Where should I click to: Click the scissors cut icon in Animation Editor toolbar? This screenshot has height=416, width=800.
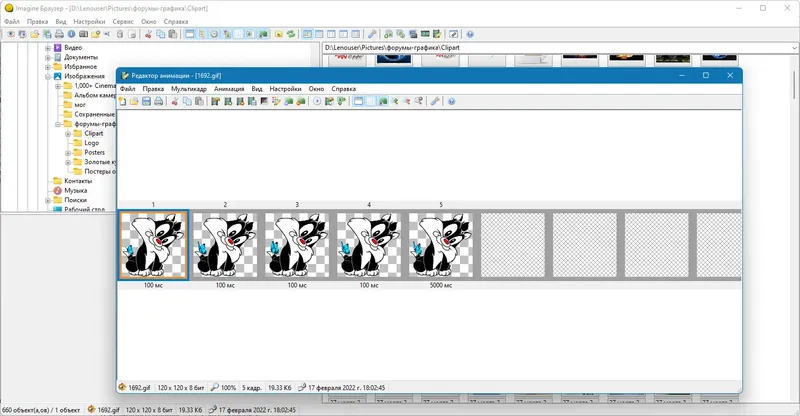pos(175,102)
